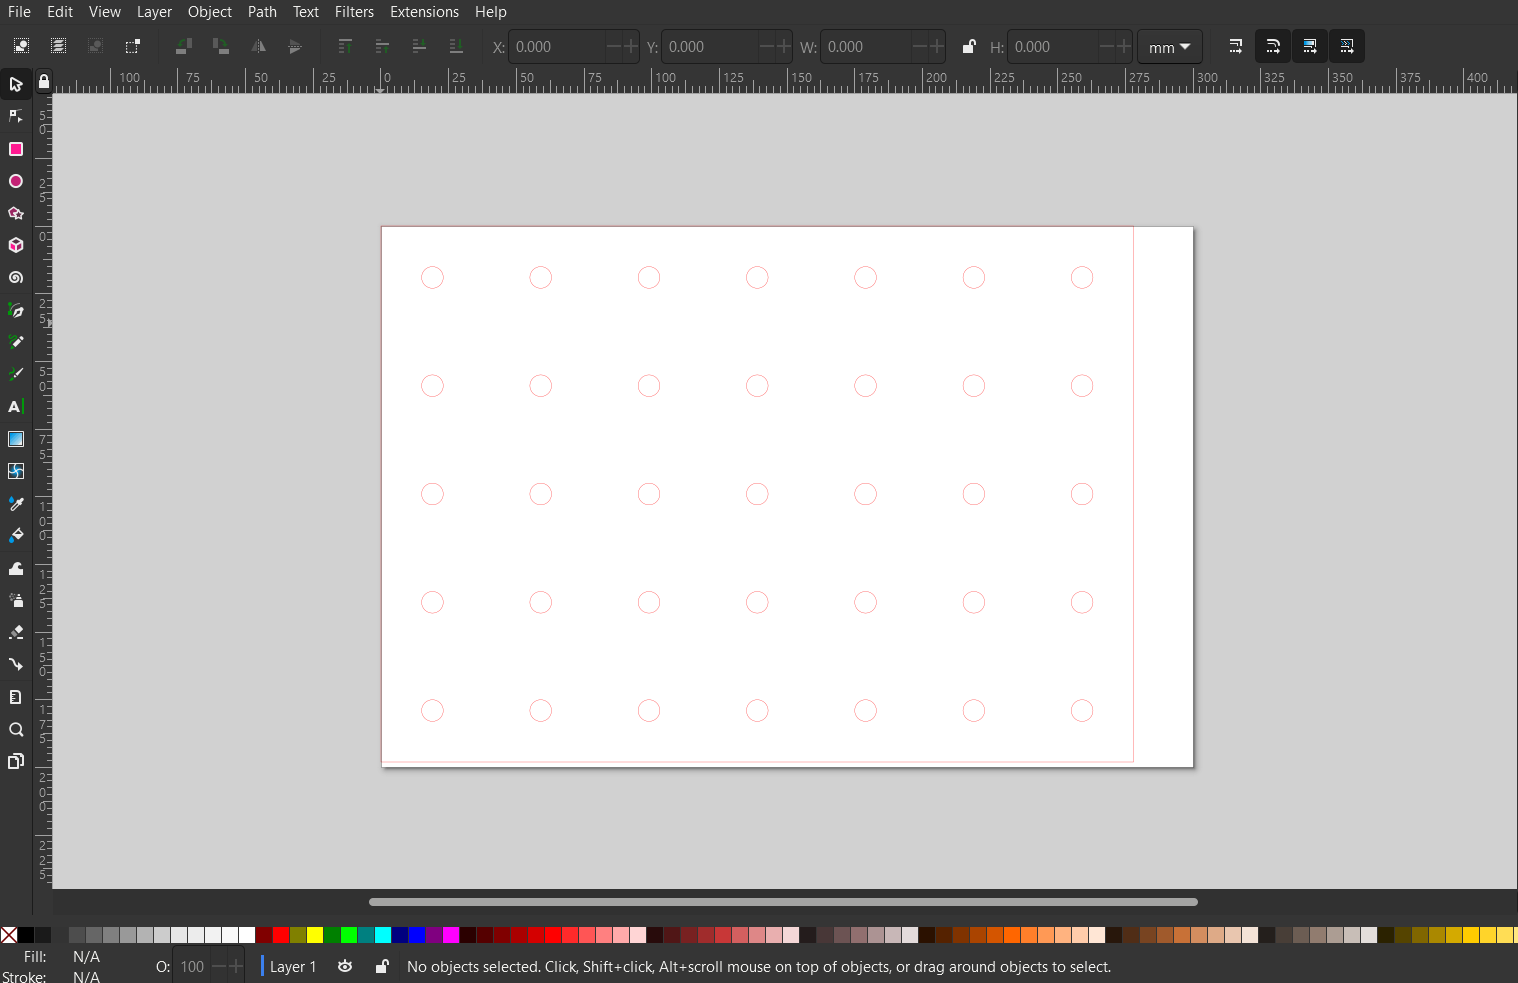The width and height of the screenshot is (1518, 983).
Task: Select the Paint Bucket tool
Action: pos(16,535)
